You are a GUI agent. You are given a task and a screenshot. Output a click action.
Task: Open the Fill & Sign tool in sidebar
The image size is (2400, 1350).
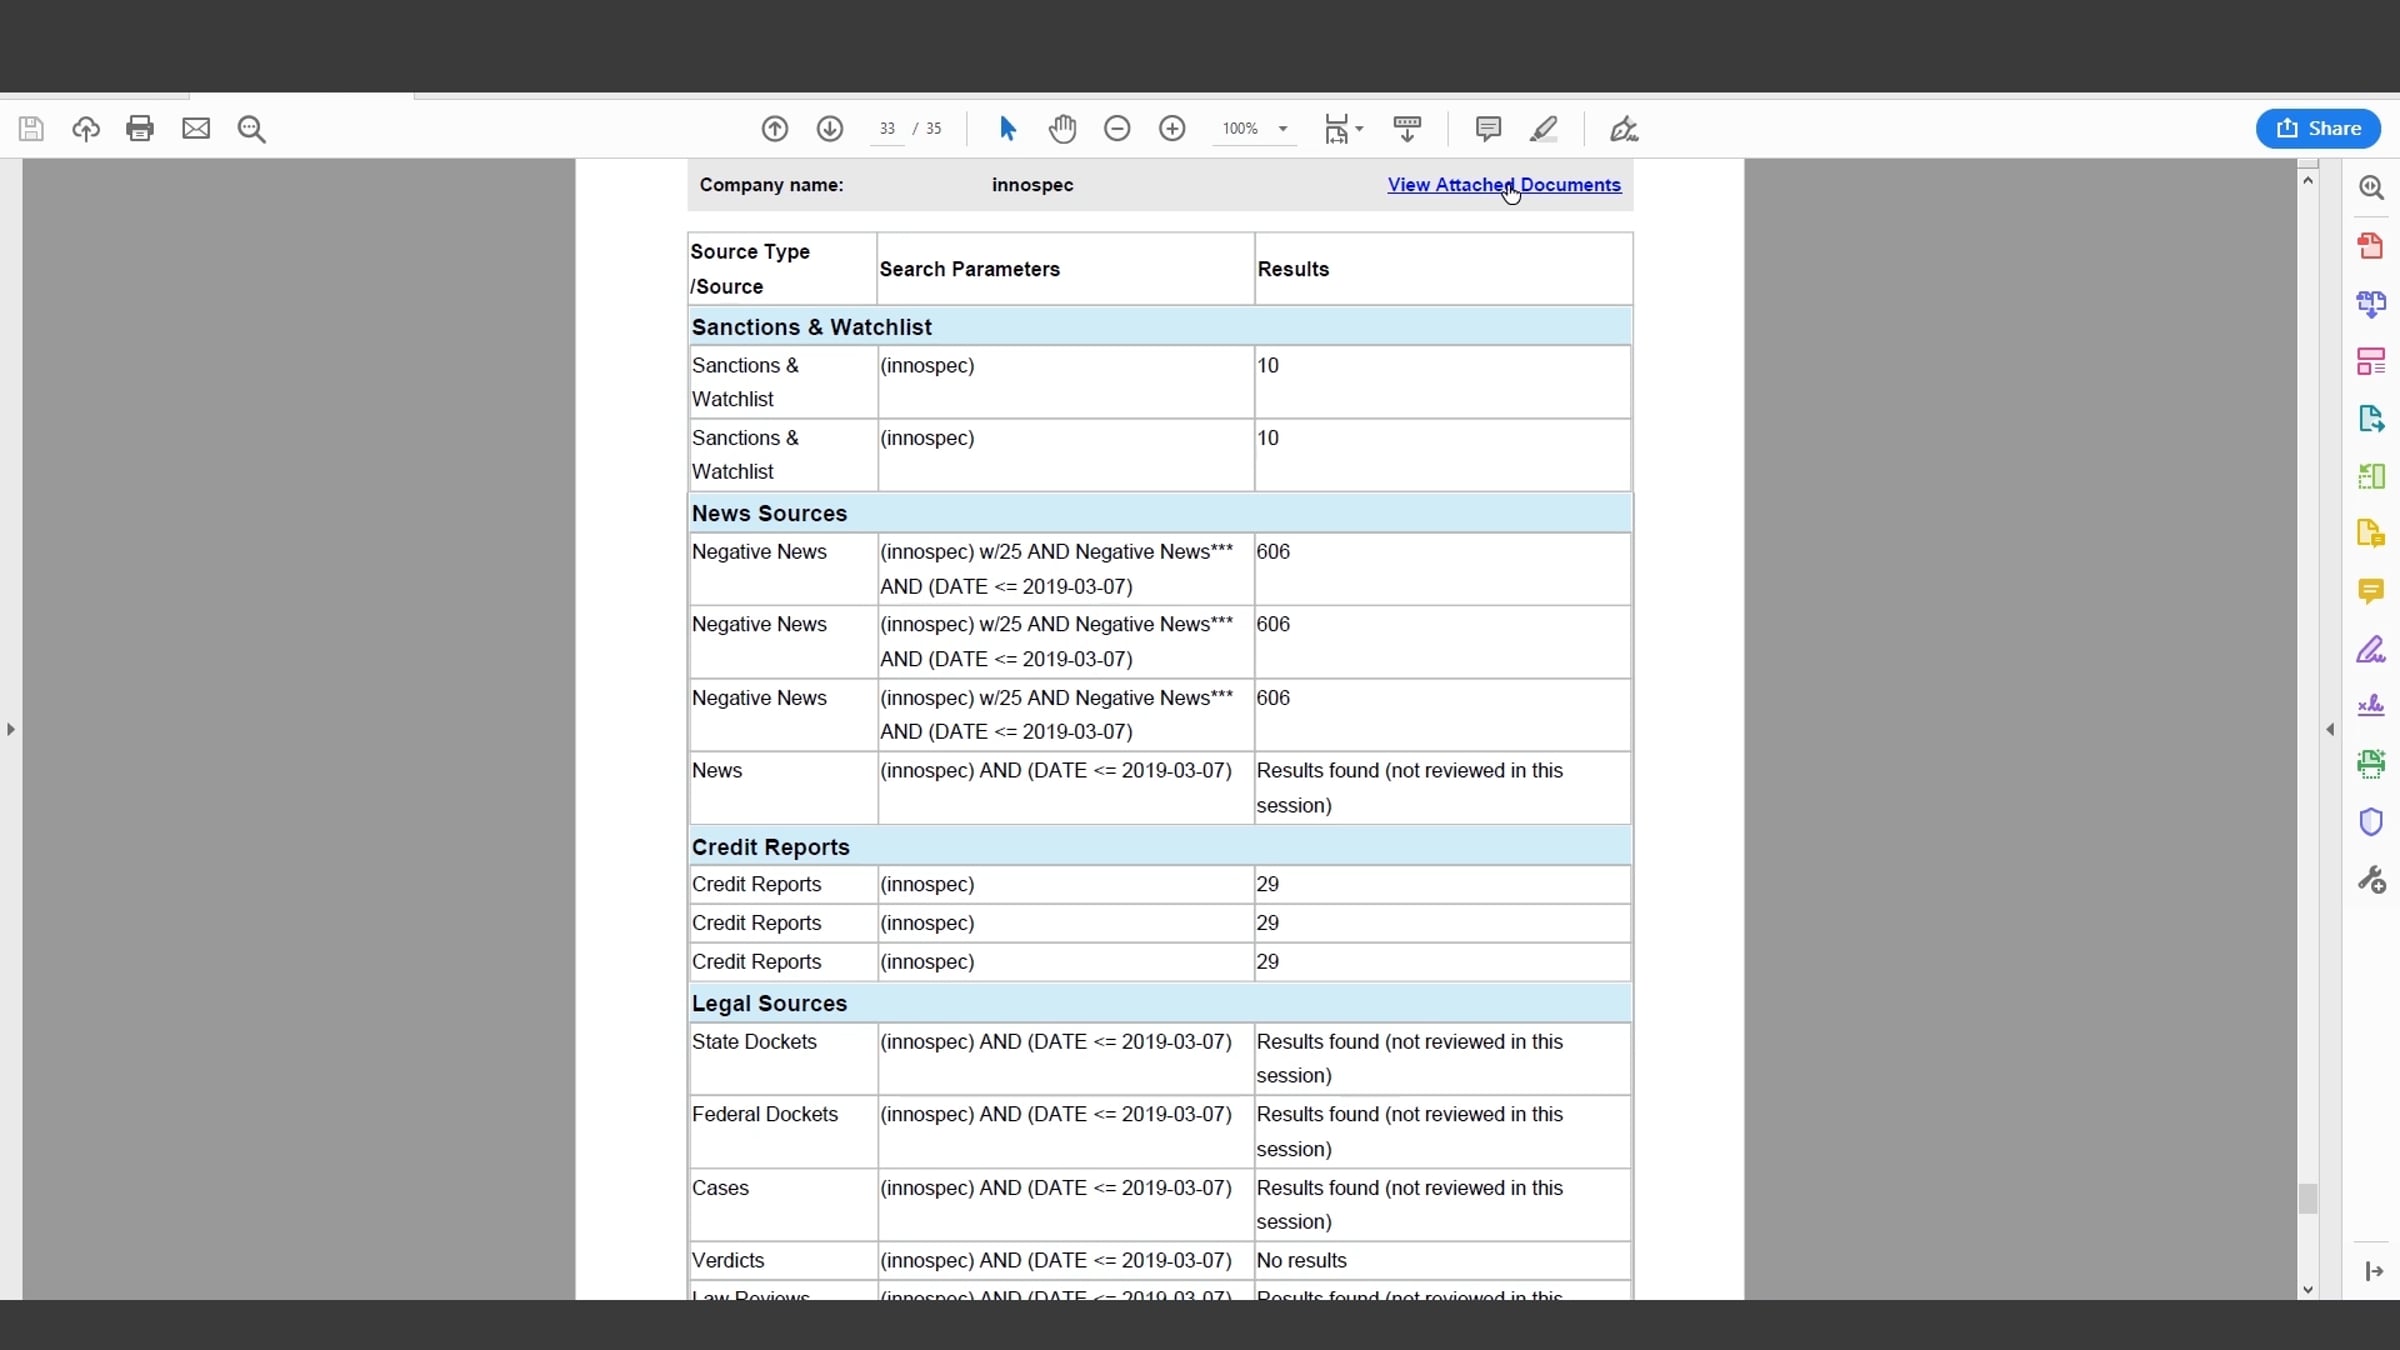(x=2371, y=649)
